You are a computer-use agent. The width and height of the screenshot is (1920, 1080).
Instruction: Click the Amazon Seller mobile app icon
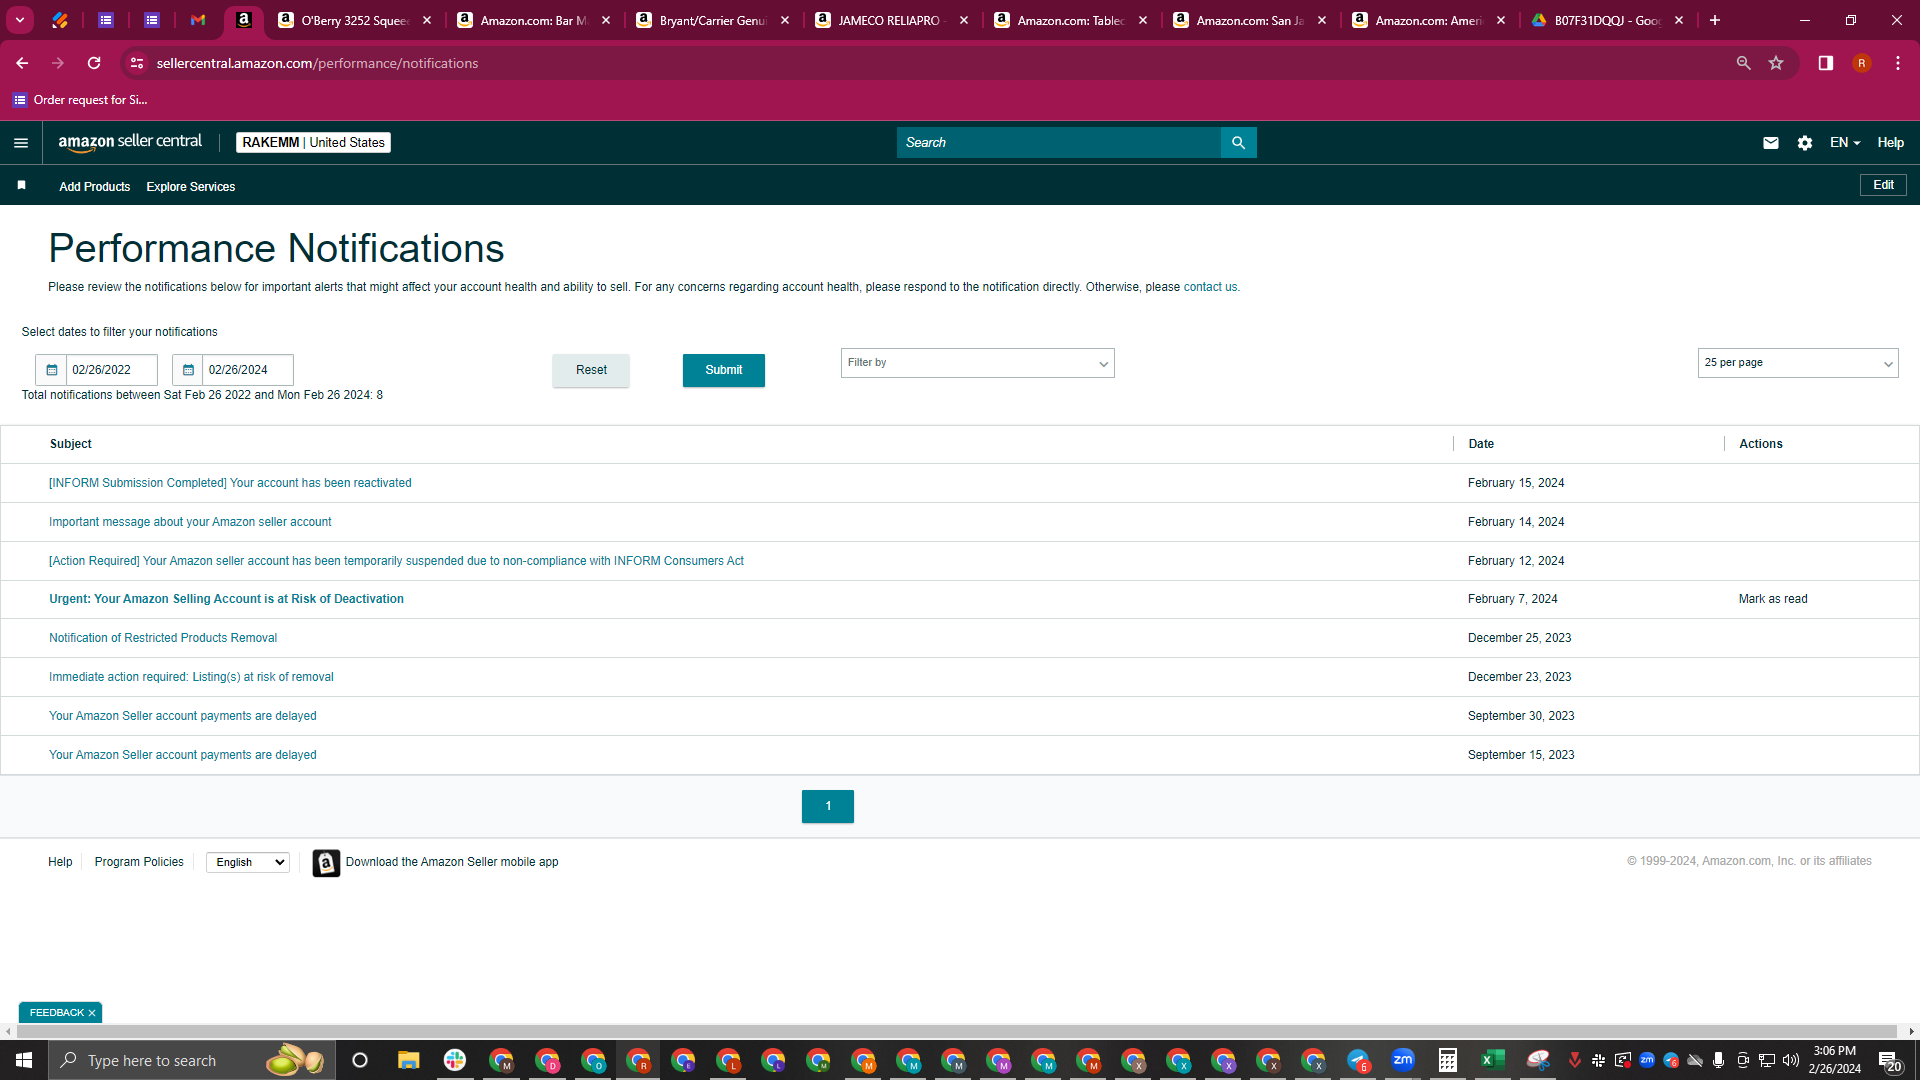tap(326, 862)
